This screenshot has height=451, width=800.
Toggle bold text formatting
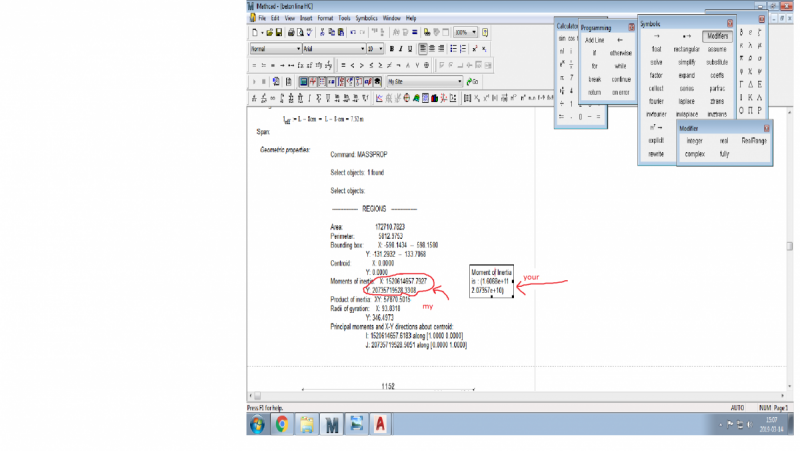pyautogui.click(x=392, y=48)
